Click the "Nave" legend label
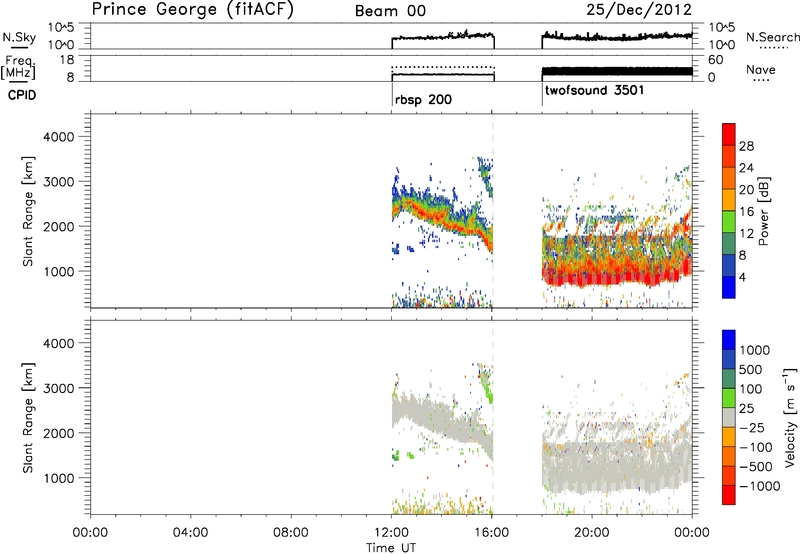 [761, 70]
